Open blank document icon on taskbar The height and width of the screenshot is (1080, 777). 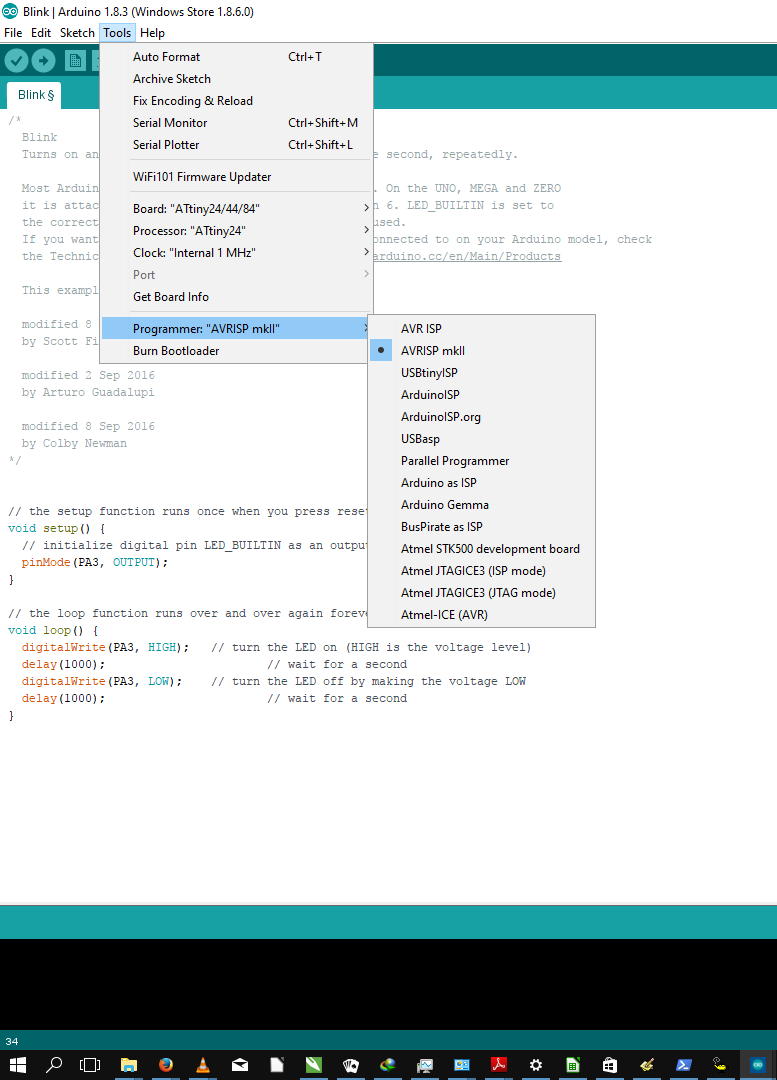coord(277,1065)
